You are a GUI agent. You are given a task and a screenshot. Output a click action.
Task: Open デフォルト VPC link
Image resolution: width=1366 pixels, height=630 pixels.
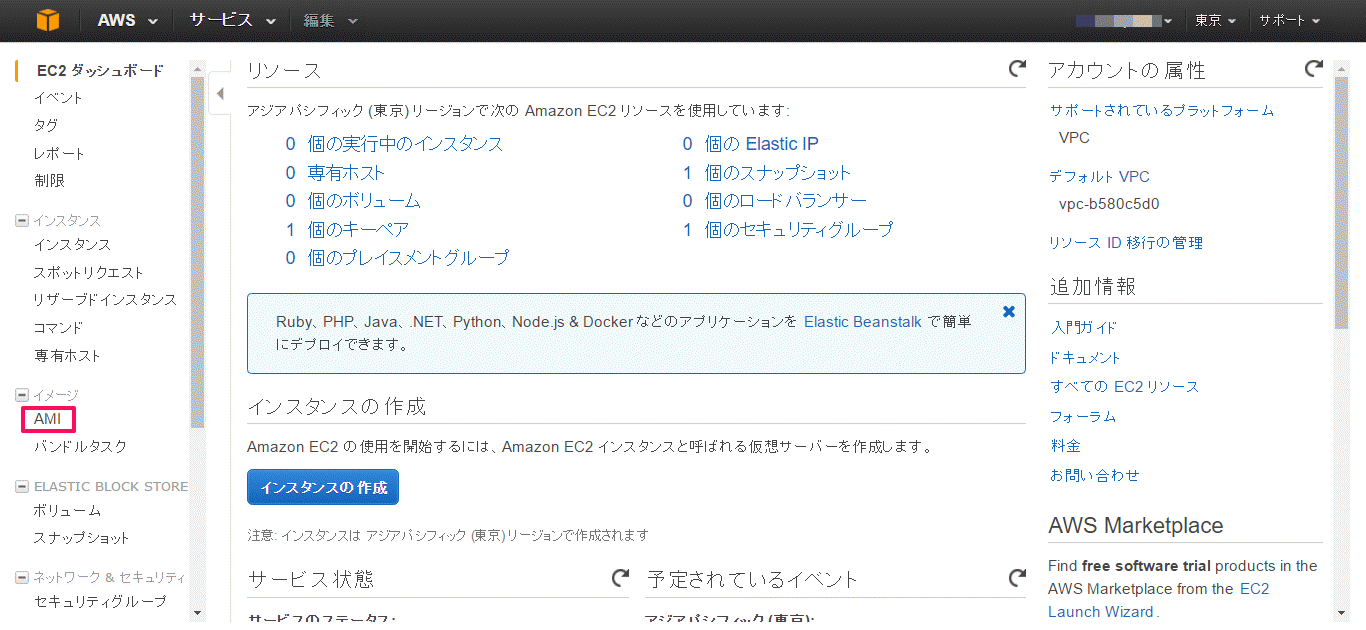click(1100, 177)
